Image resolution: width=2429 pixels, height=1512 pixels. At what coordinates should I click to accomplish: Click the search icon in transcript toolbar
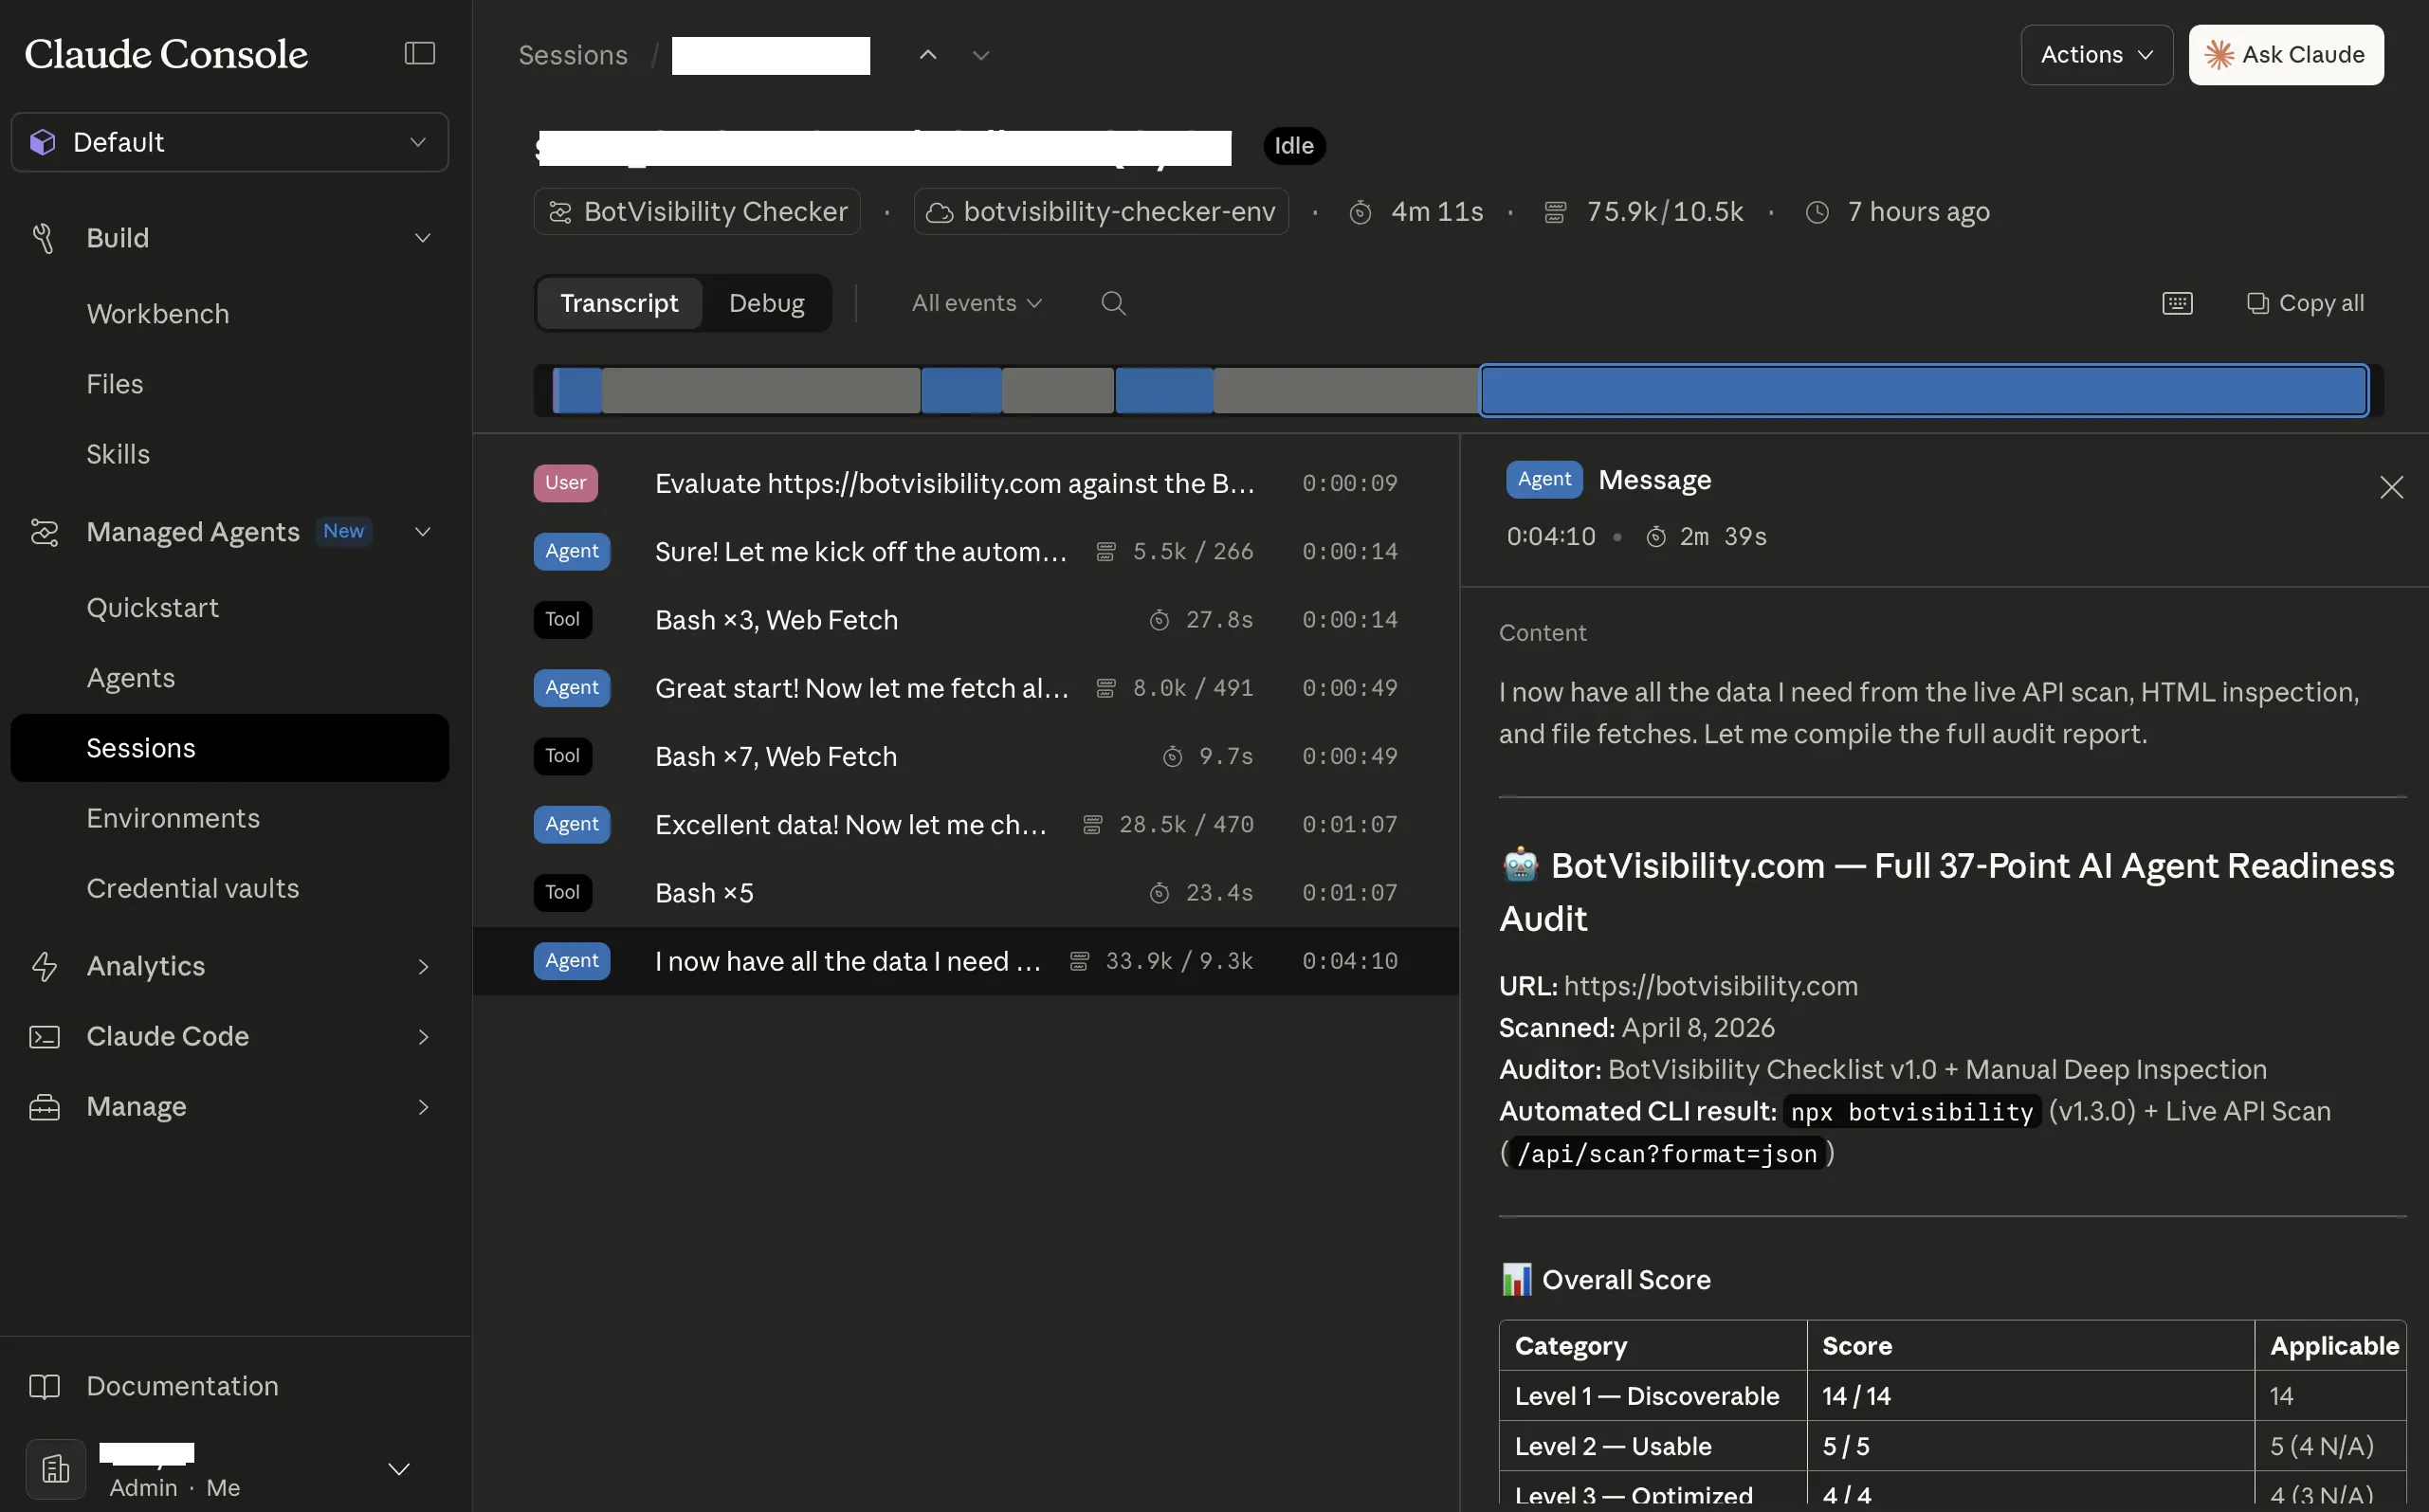[1113, 303]
